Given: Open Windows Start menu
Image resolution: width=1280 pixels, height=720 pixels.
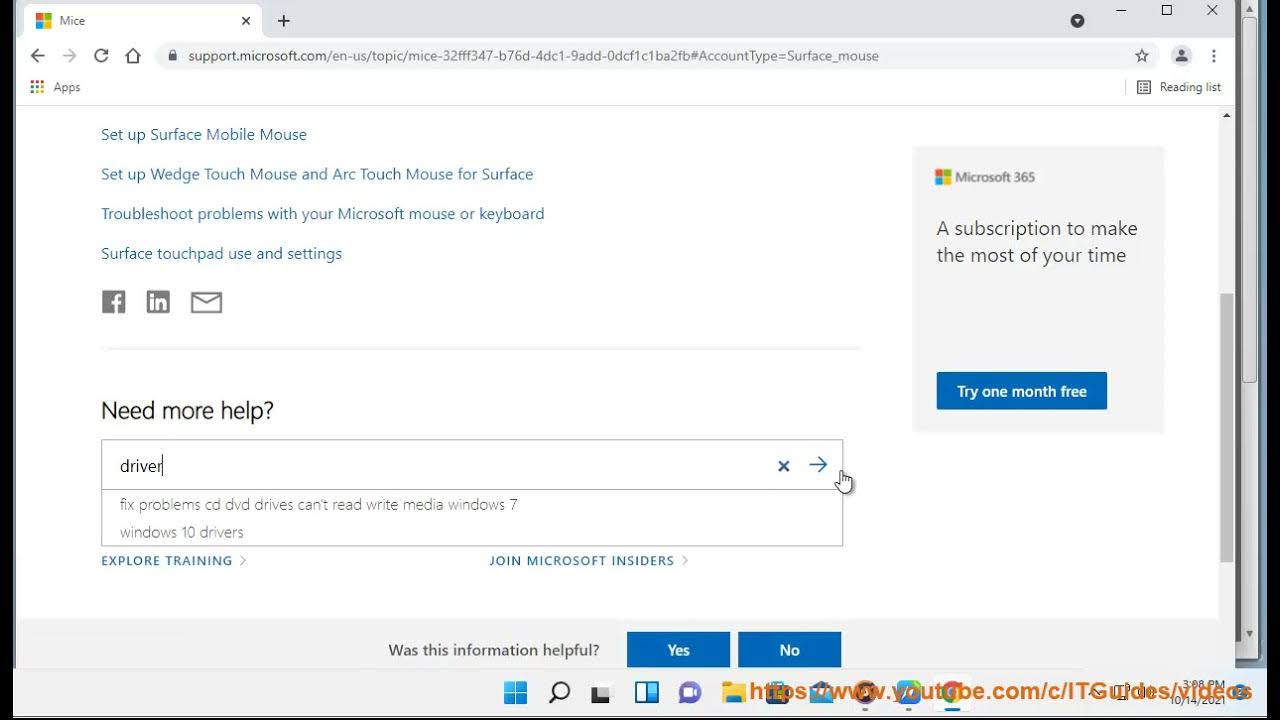Looking at the screenshot, I should point(515,692).
